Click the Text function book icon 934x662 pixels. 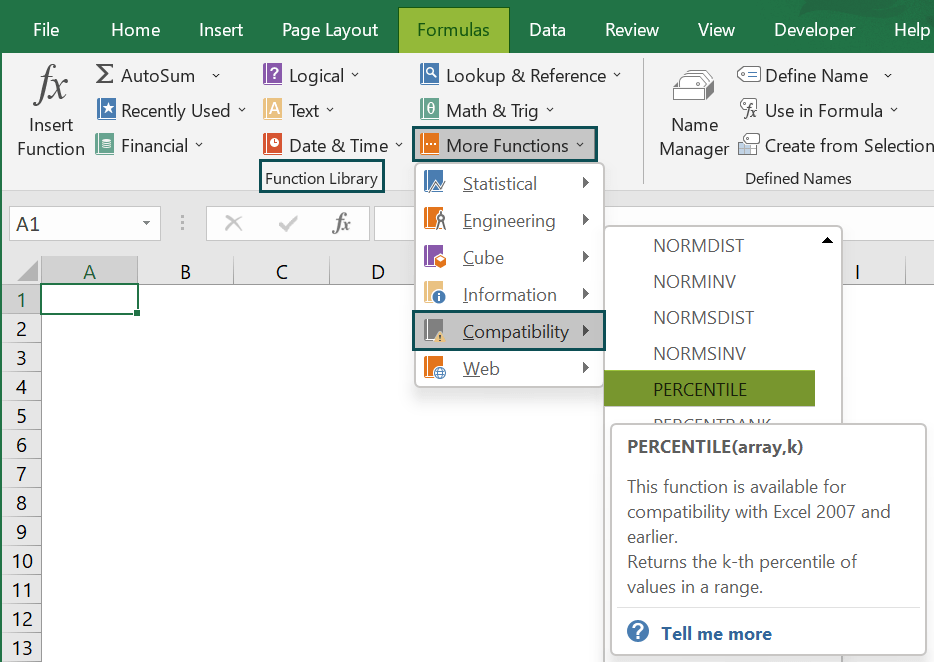coord(272,110)
